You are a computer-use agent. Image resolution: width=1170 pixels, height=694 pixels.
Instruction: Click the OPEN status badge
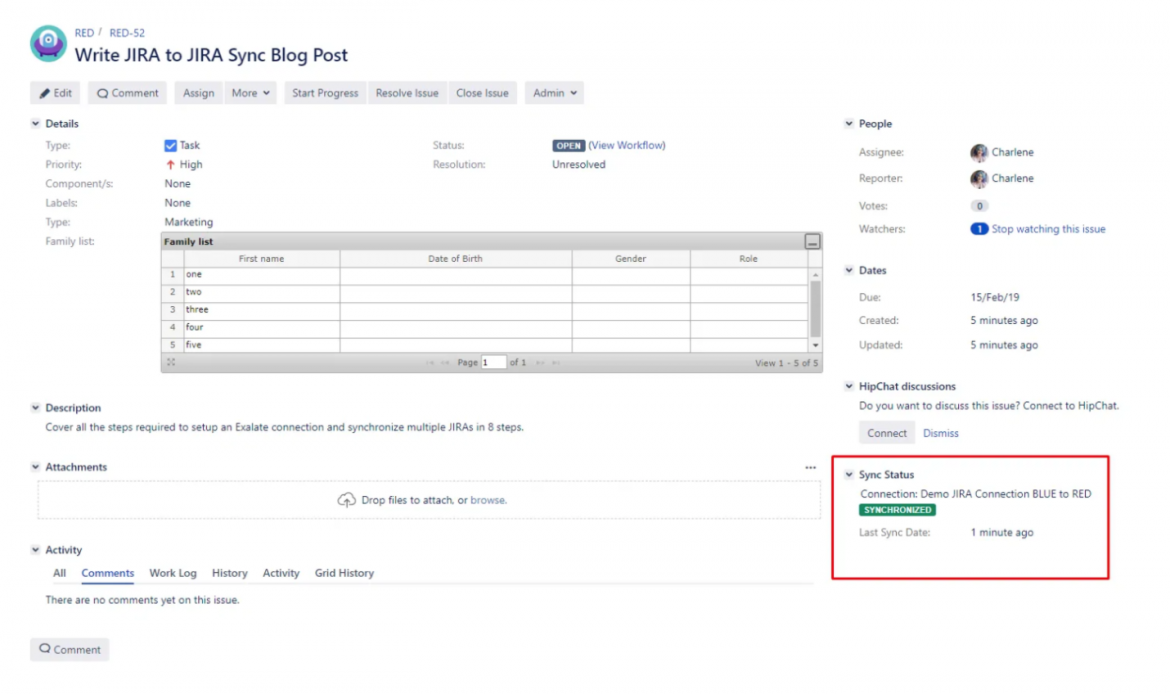click(569, 146)
